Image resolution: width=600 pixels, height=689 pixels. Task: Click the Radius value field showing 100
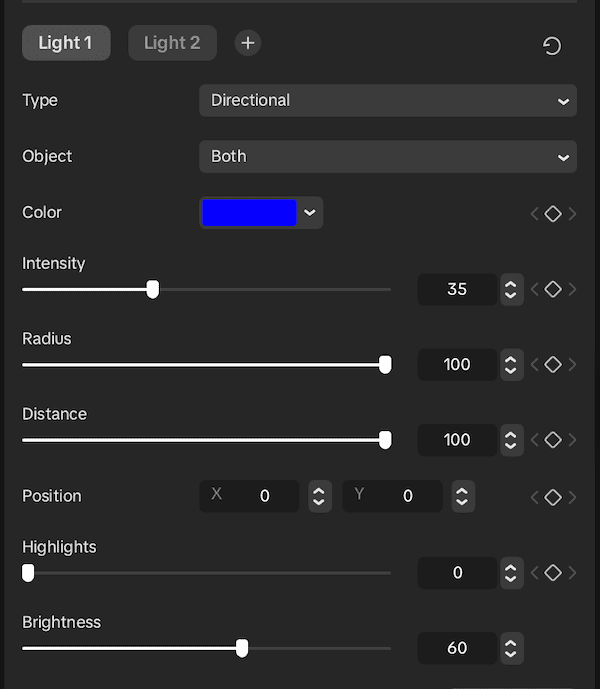point(457,365)
